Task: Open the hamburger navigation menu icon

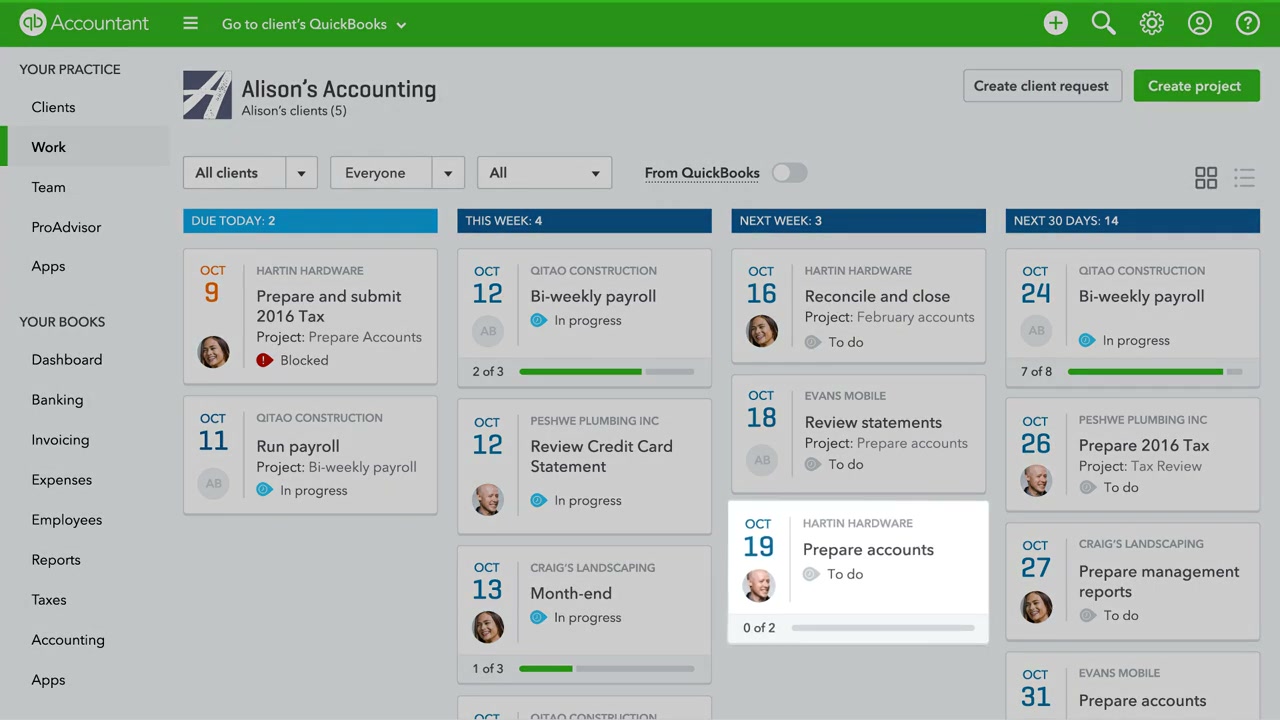Action: [x=190, y=24]
